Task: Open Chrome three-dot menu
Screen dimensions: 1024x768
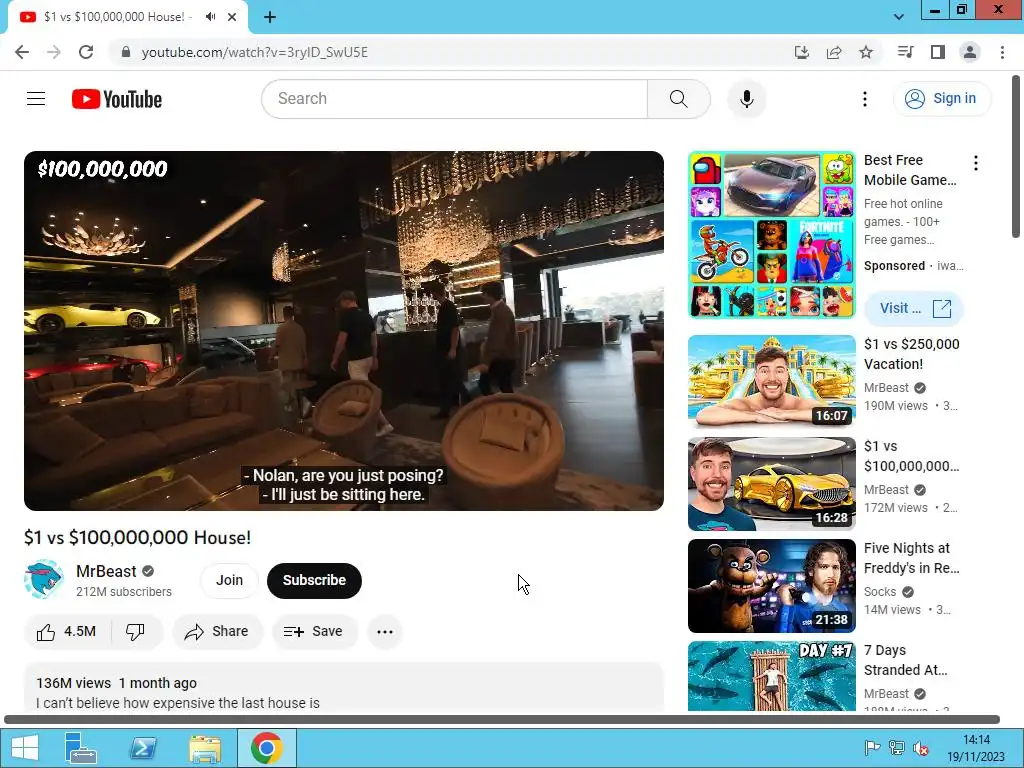Action: pyautogui.click(x=1002, y=52)
